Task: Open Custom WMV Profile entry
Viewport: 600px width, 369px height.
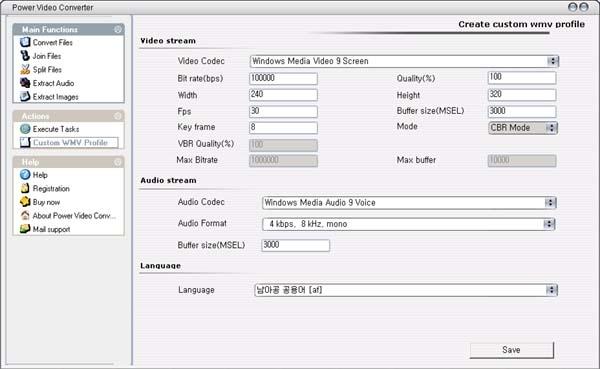Action: 70,142
